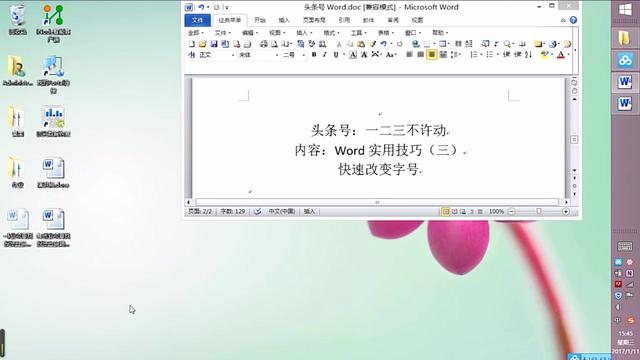Click the Format Painter brush icon

[x=372, y=44]
